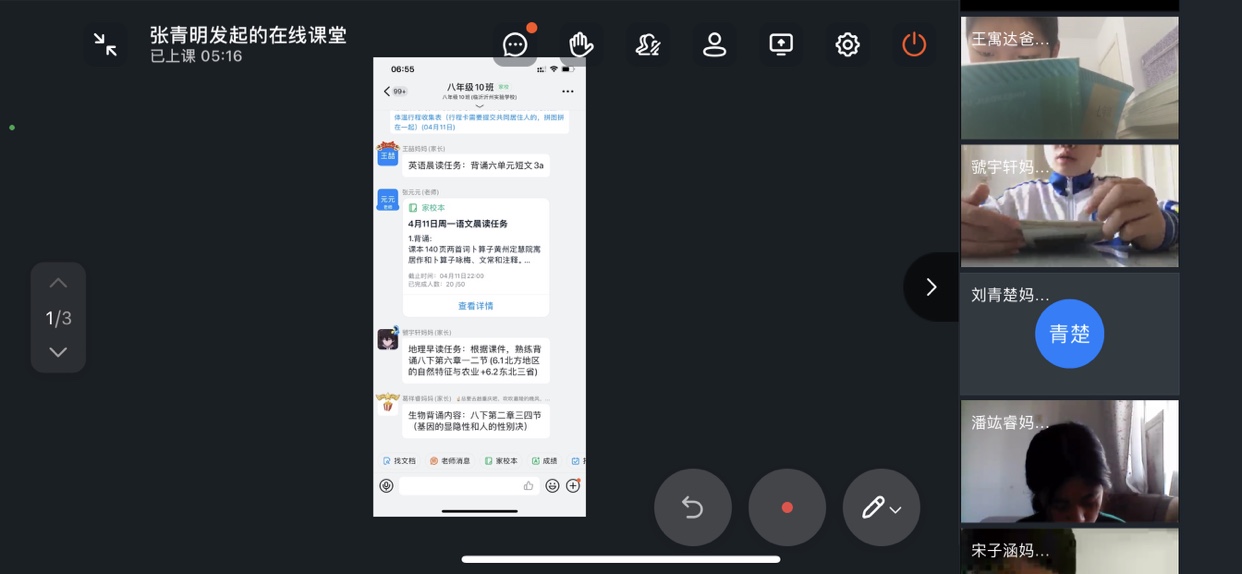The image size is (1242, 574).
Task: Open the pen tool options dropdown
Action: [881, 508]
